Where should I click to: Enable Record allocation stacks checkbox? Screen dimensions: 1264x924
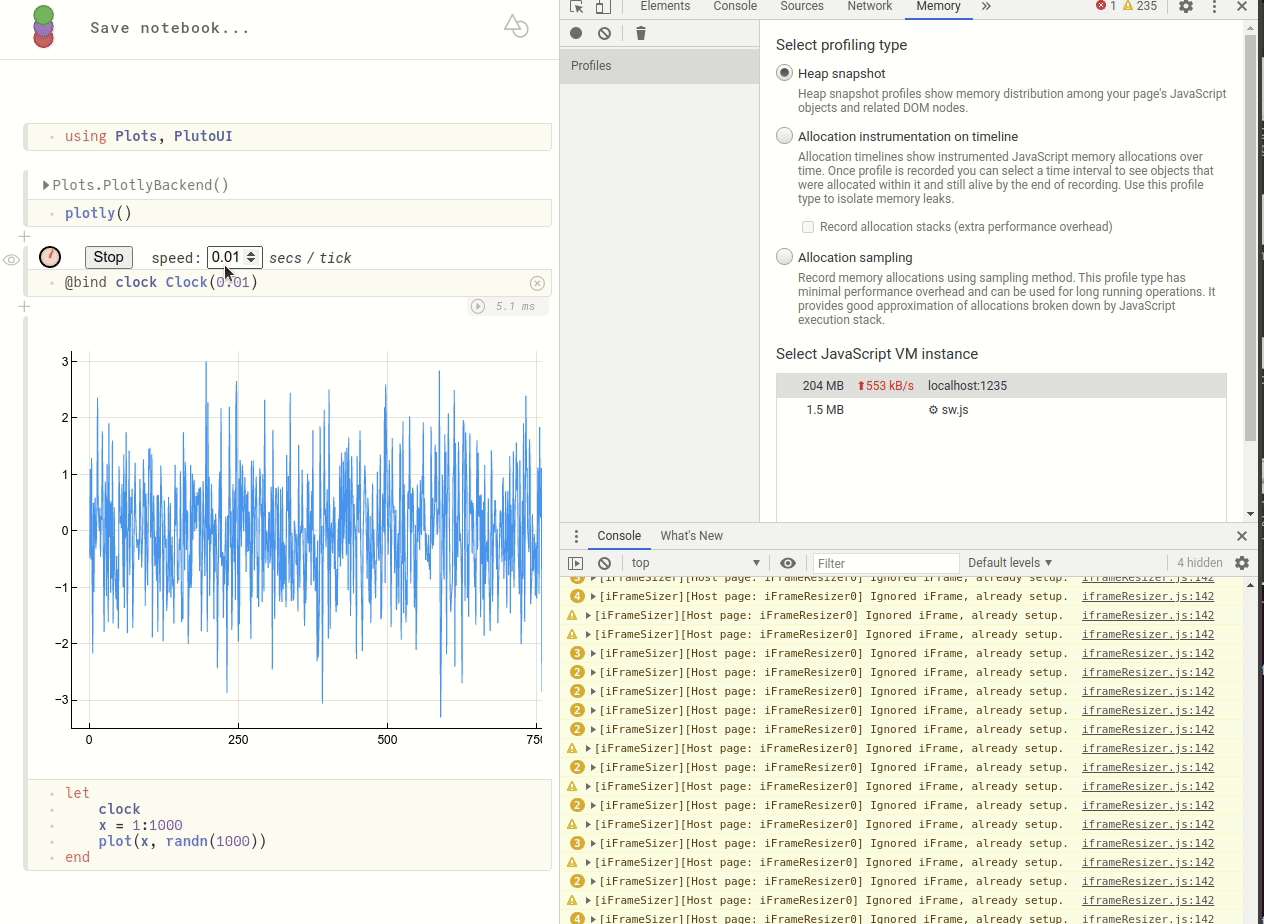coord(808,227)
